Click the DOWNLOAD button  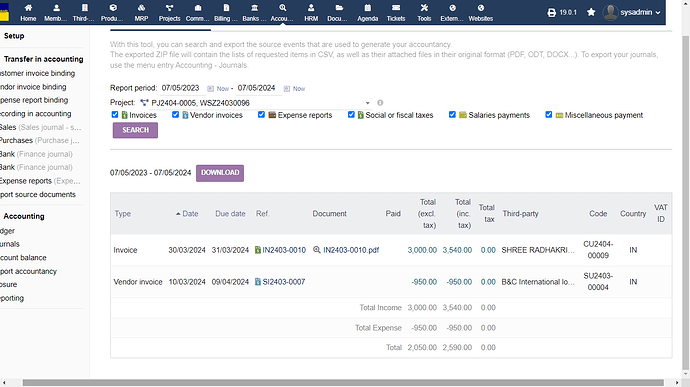(x=220, y=173)
